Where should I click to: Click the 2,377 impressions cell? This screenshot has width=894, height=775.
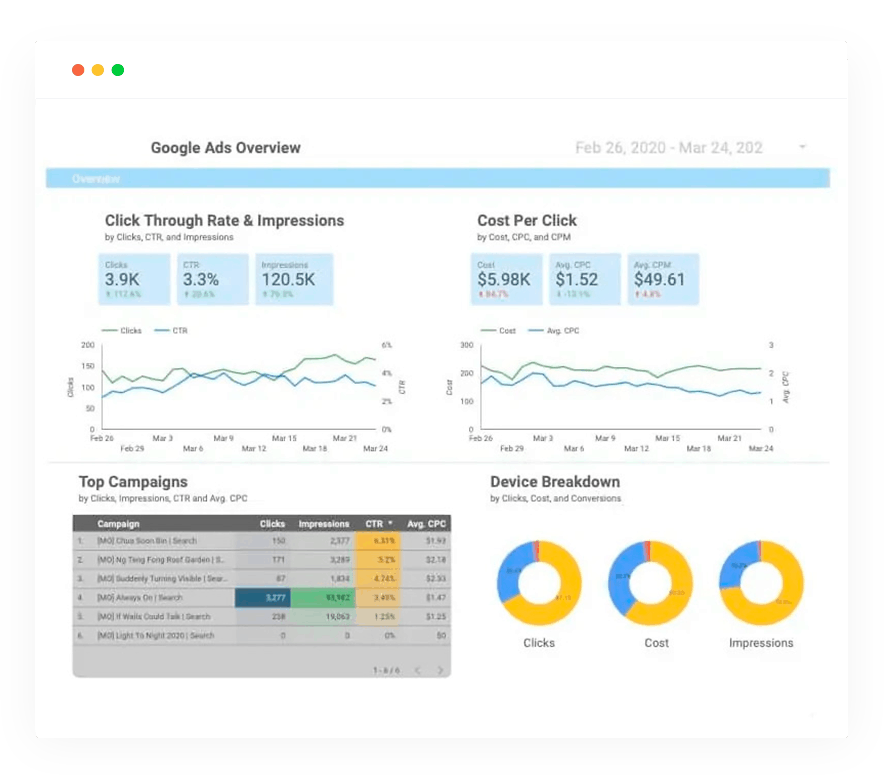click(x=323, y=541)
